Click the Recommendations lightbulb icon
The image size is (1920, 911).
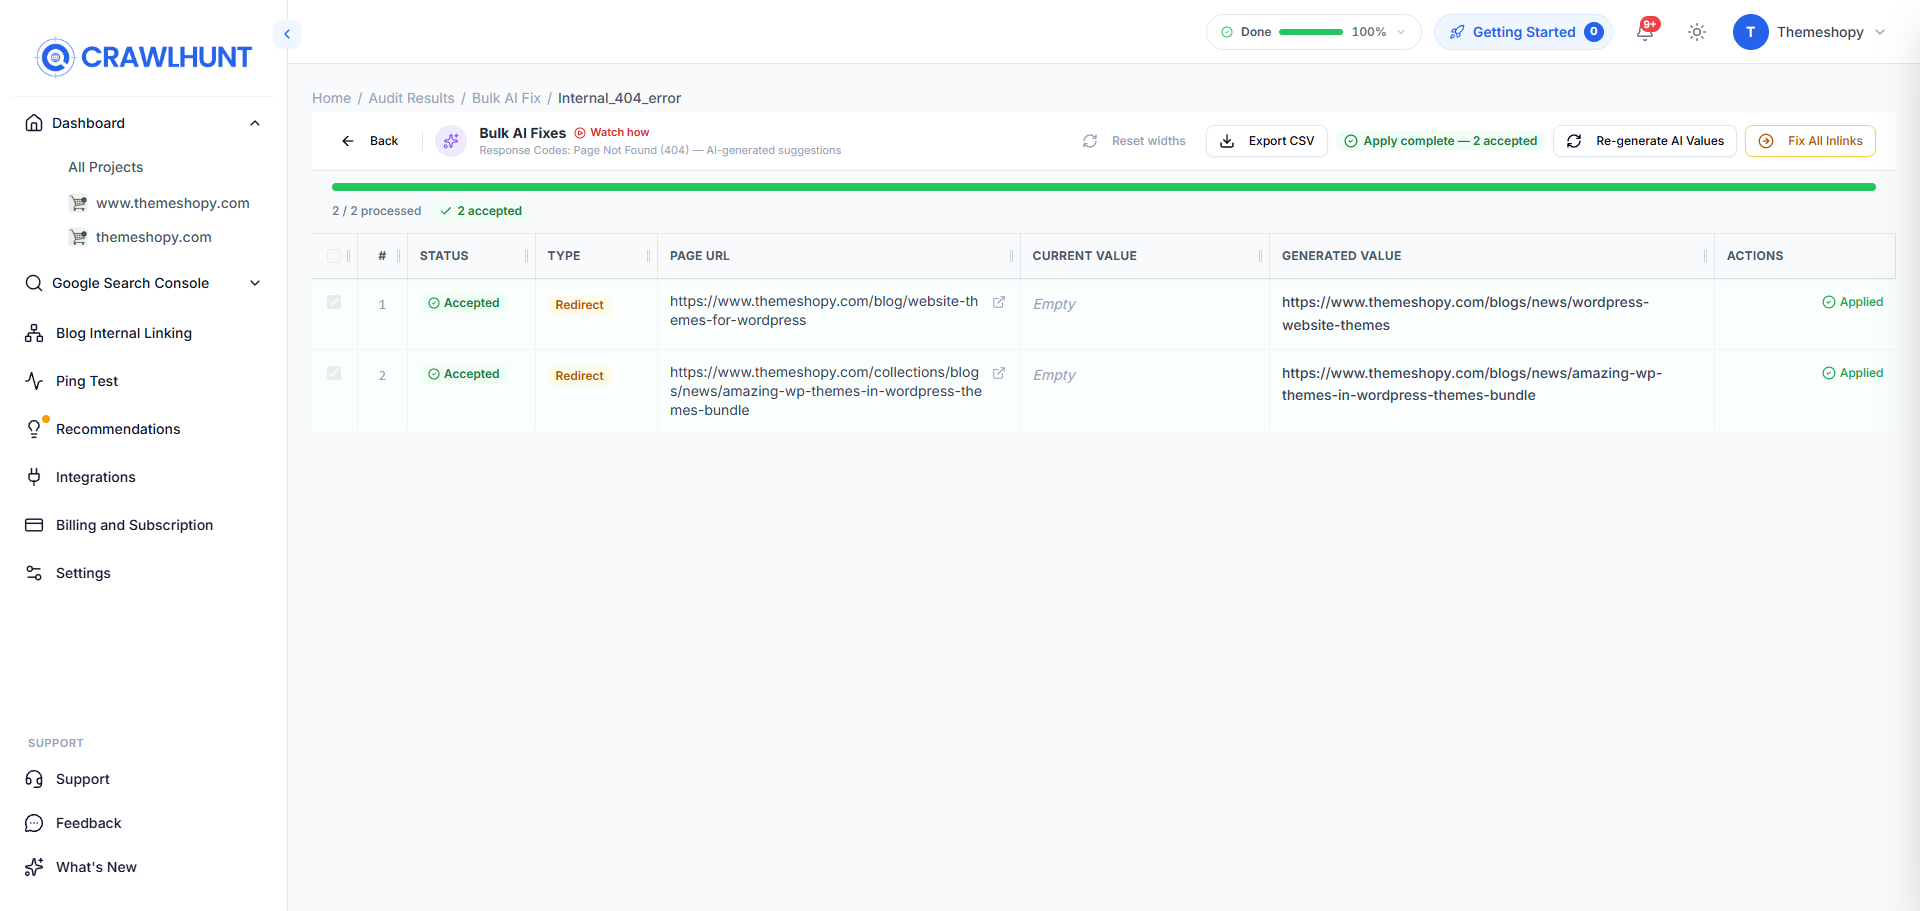click(34, 429)
